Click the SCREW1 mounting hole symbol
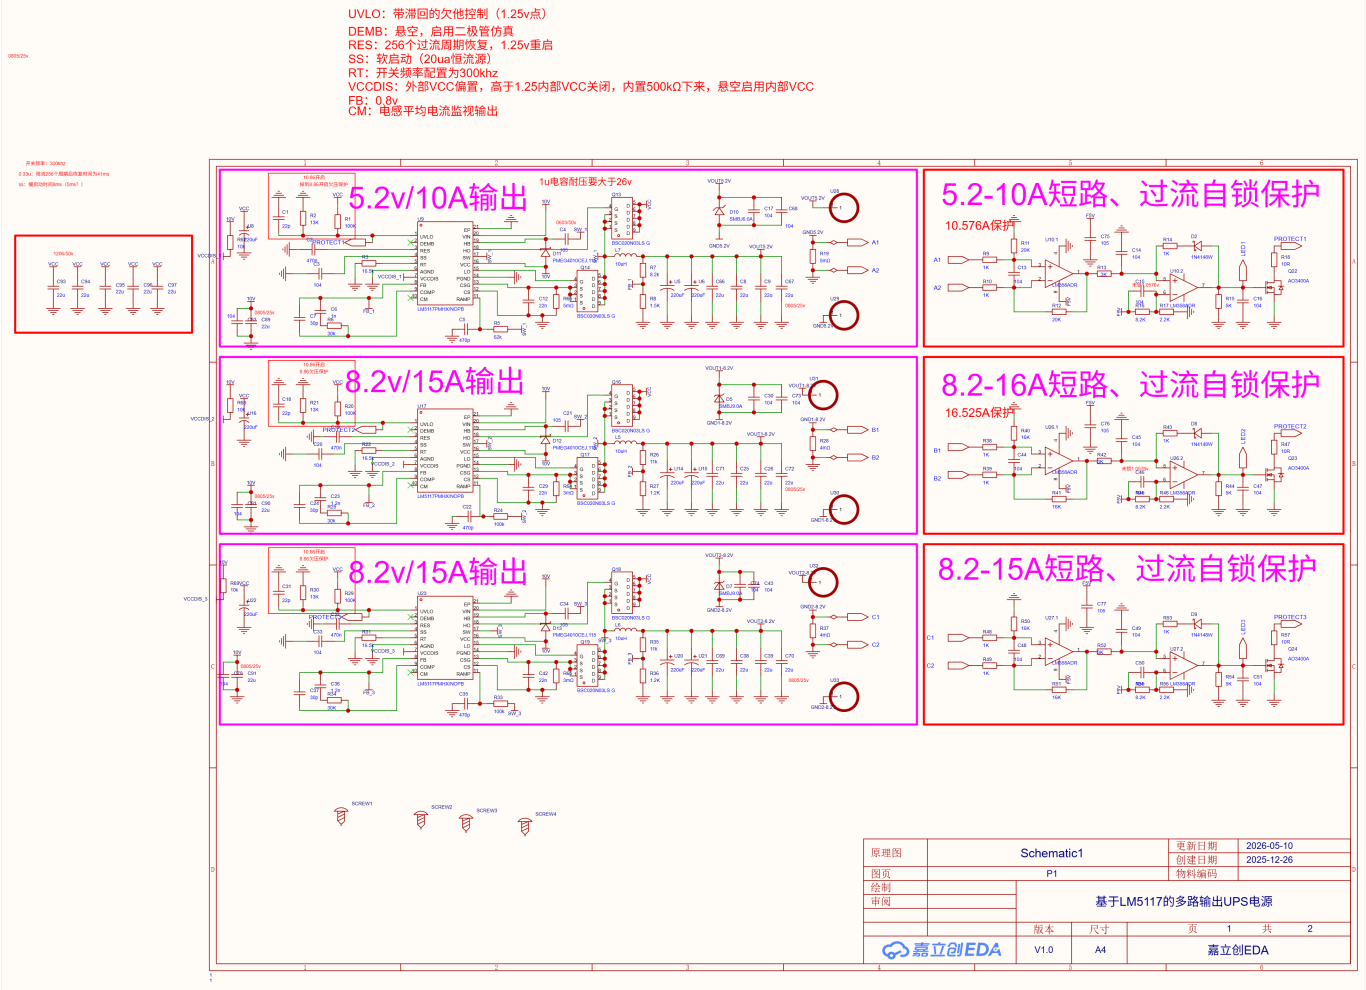Image resolution: width=1366 pixels, height=990 pixels. [341, 817]
